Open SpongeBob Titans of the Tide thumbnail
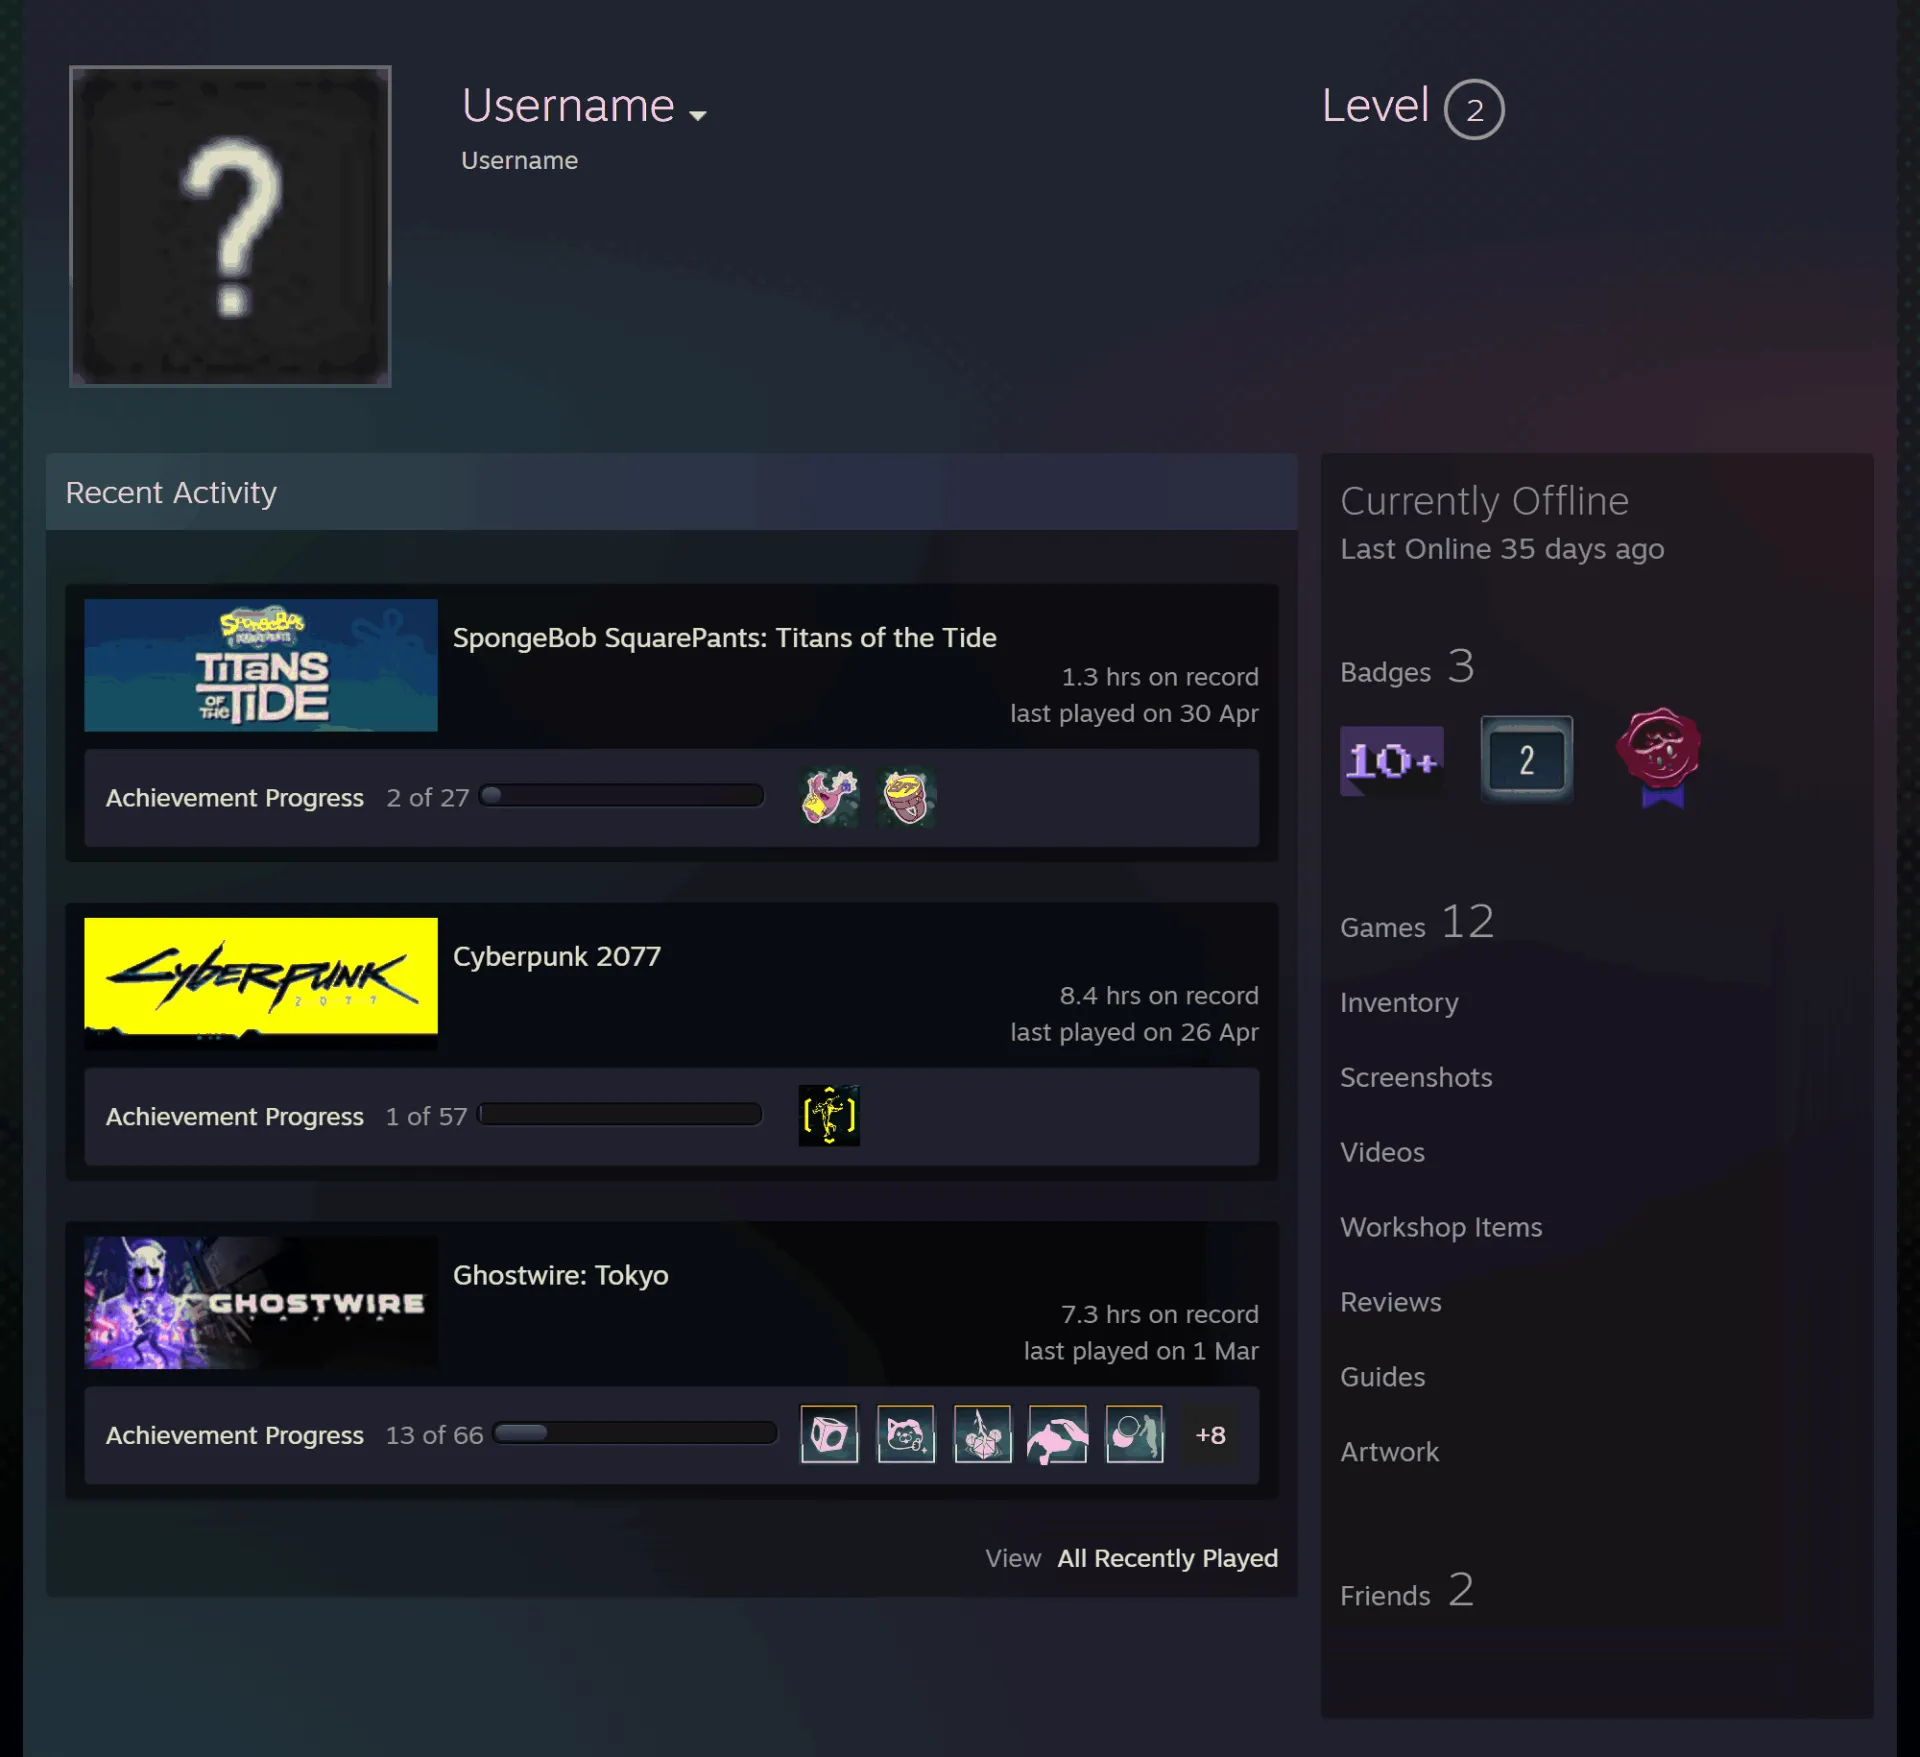This screenshot has width=1920, height=1757. (261, 665)
